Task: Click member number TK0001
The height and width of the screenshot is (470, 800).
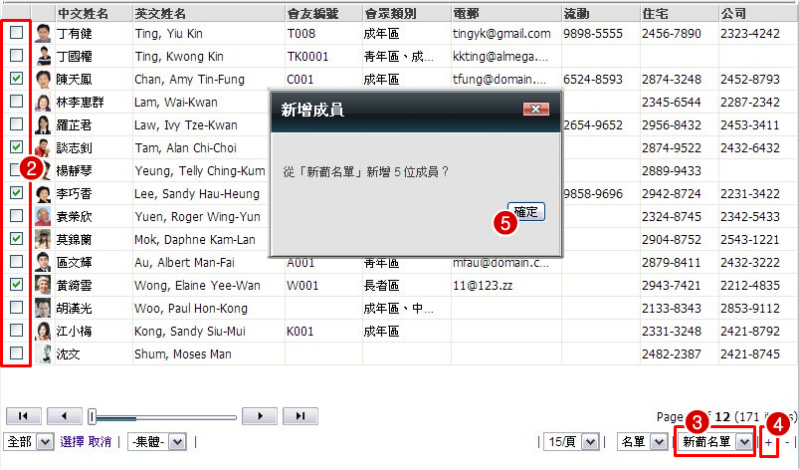Action: pyautogui.click(x=308, y=57)
